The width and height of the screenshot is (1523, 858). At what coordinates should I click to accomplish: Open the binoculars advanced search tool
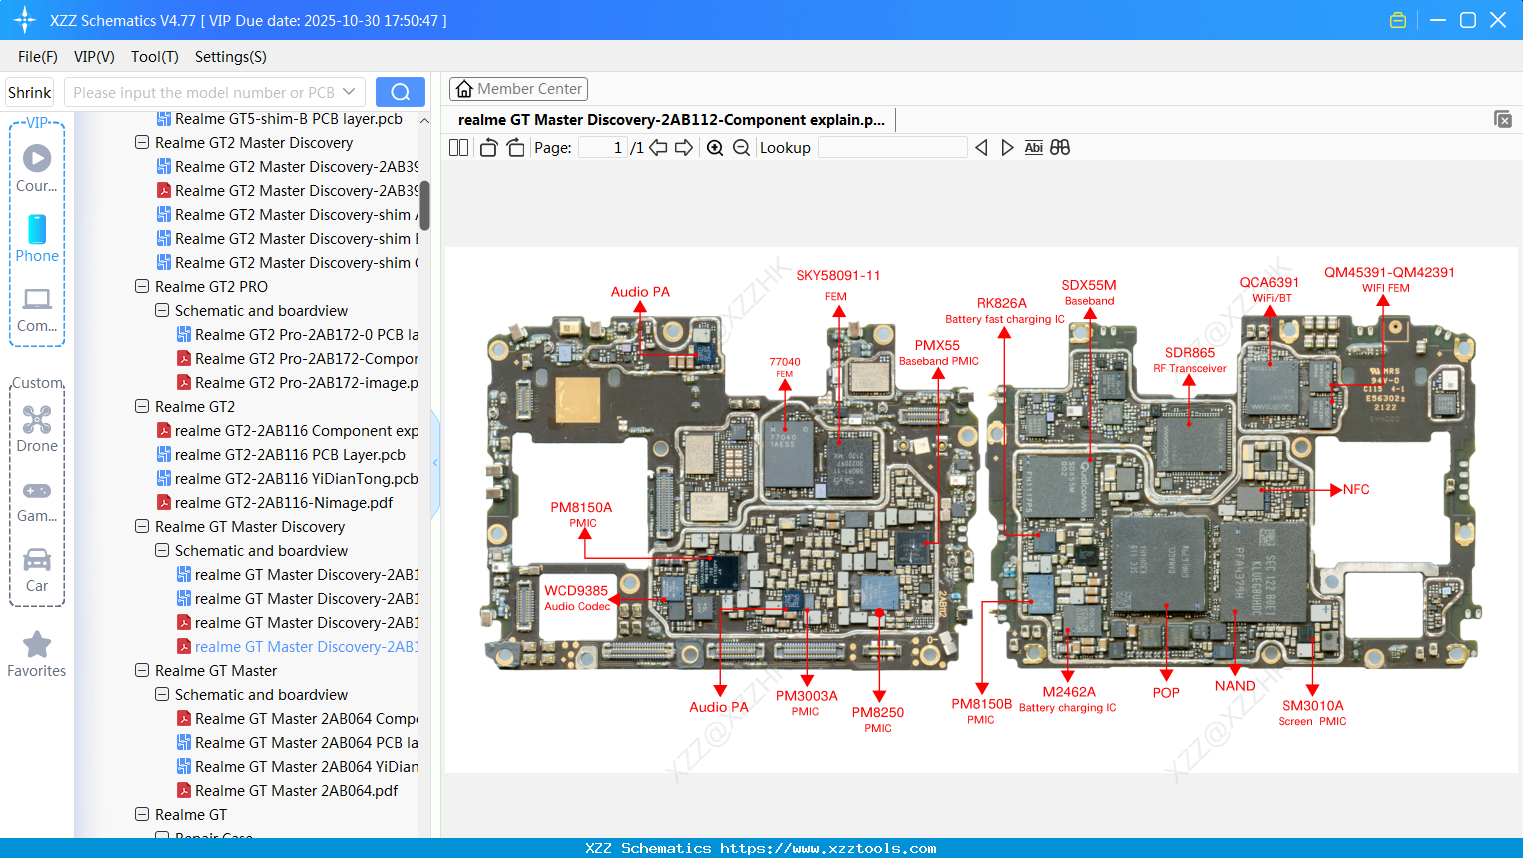[1059, 147]
